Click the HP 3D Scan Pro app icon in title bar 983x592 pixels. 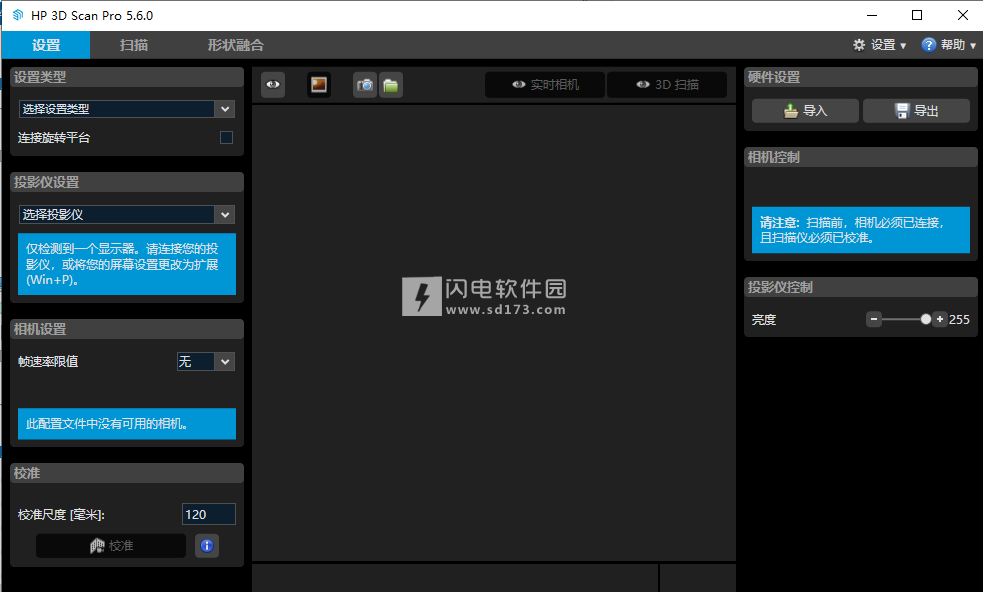18,15
